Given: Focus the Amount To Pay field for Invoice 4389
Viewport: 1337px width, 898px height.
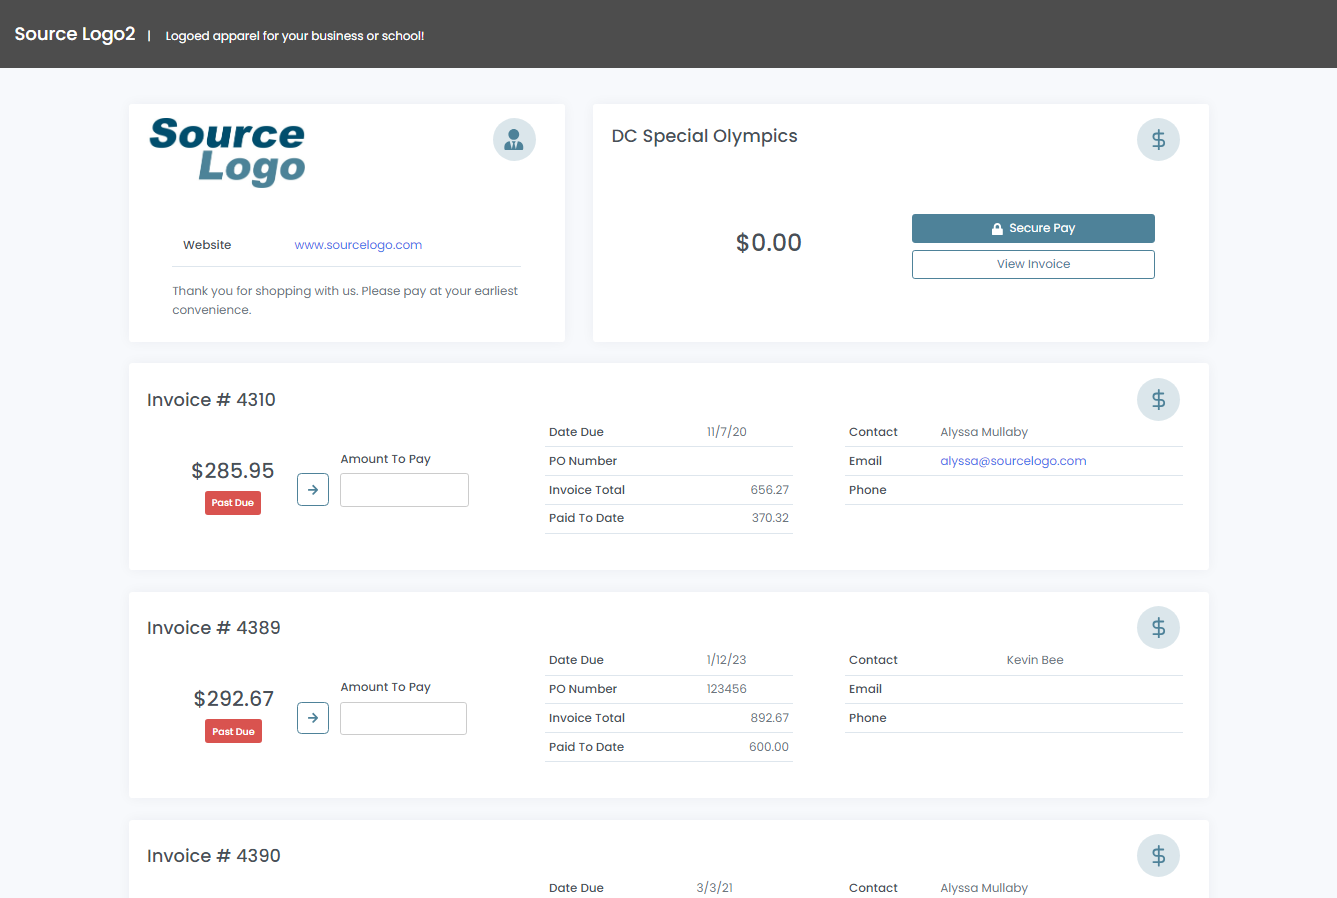Looking at the screenshot, I should 403,718.
